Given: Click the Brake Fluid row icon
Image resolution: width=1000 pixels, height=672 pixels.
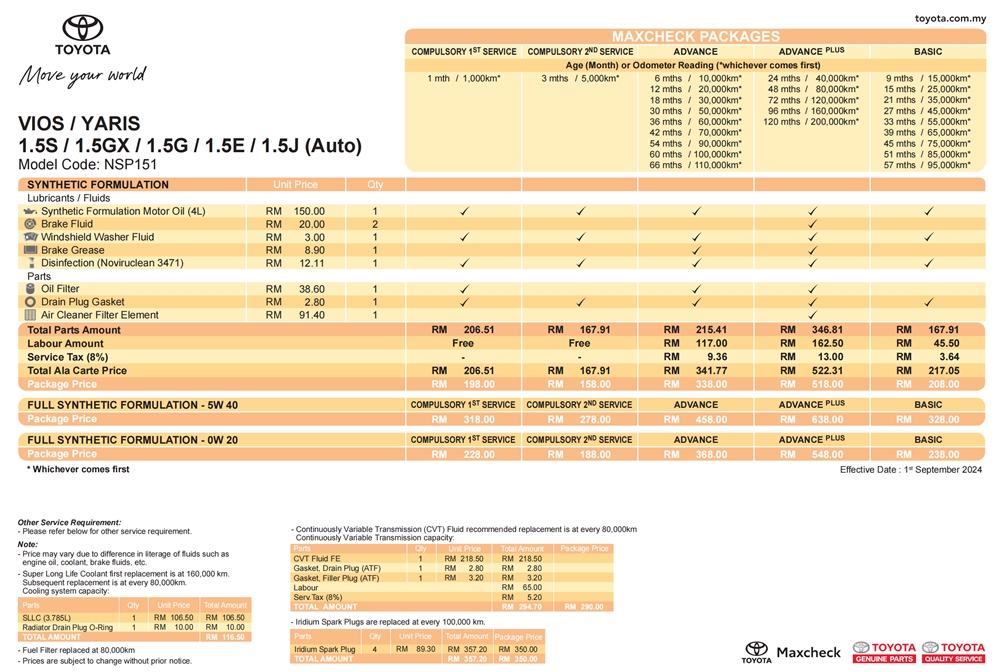Looking at the screenshot, I should [30, 224].
